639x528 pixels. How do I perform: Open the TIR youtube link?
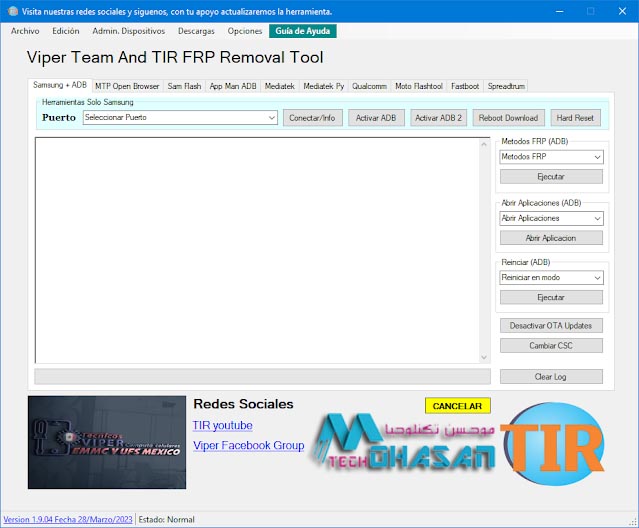[x=223, y=425]
